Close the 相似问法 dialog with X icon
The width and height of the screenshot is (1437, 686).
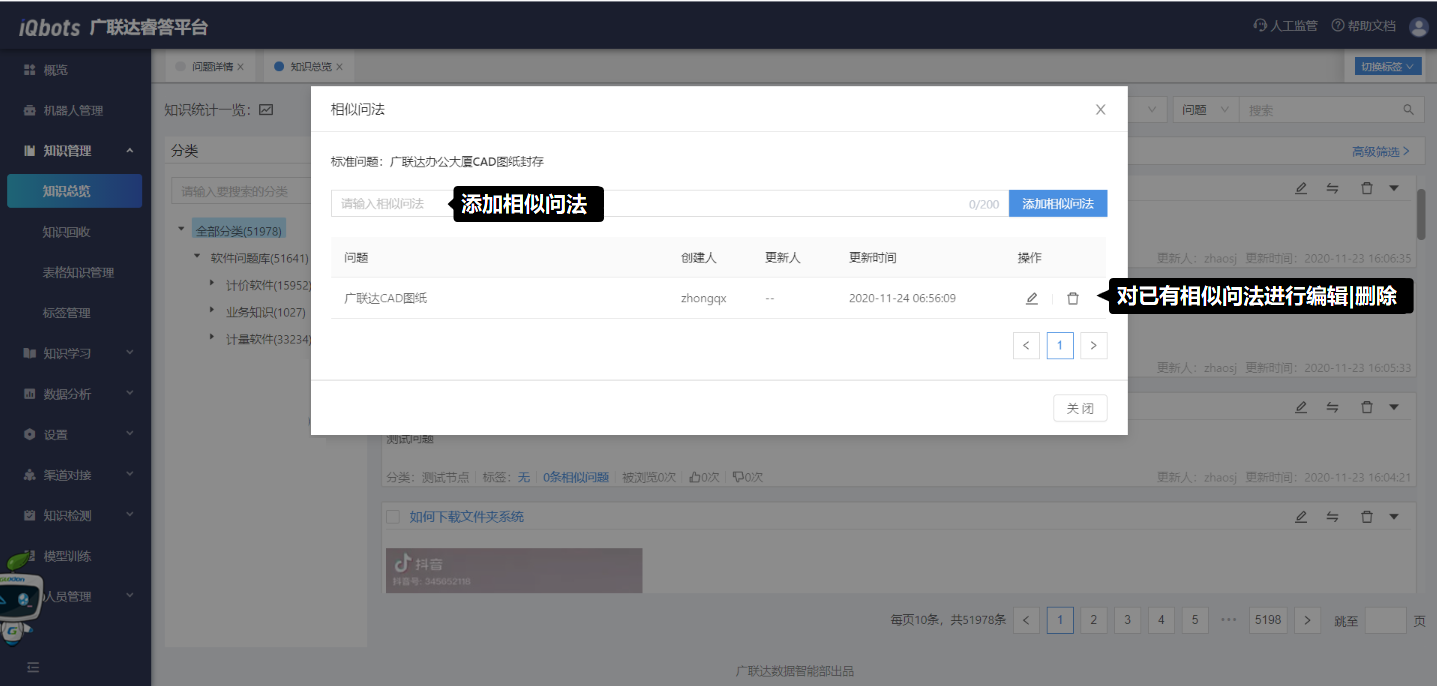point(1100,110)
